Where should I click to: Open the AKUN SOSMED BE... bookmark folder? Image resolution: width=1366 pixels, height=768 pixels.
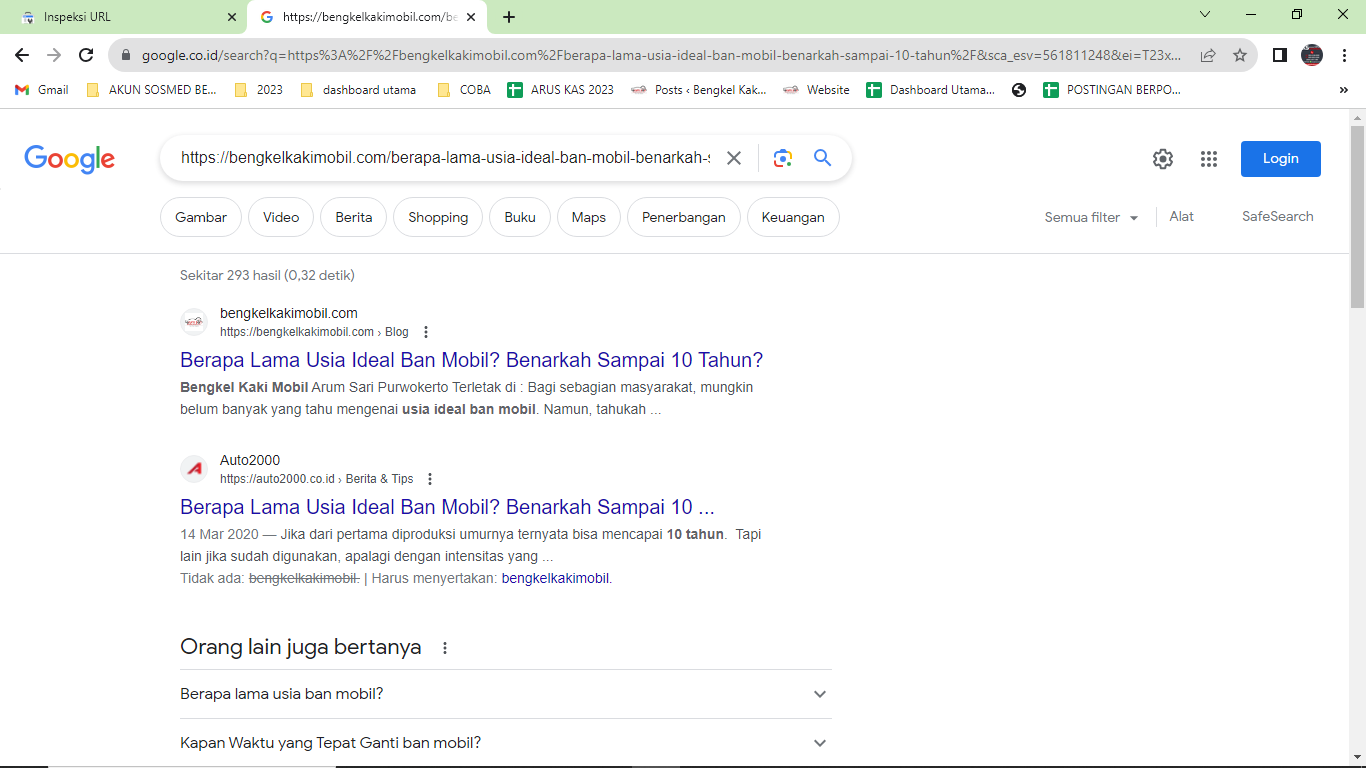click(151, 90)
